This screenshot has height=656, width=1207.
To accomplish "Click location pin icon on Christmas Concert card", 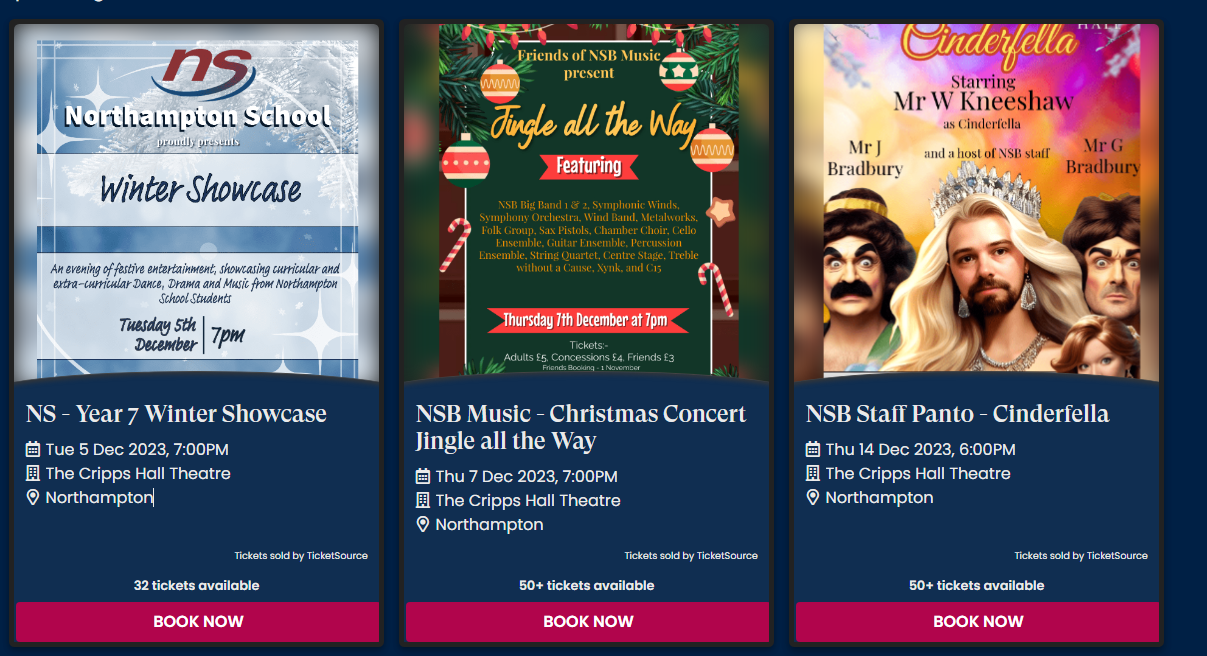I will [423, 525].
